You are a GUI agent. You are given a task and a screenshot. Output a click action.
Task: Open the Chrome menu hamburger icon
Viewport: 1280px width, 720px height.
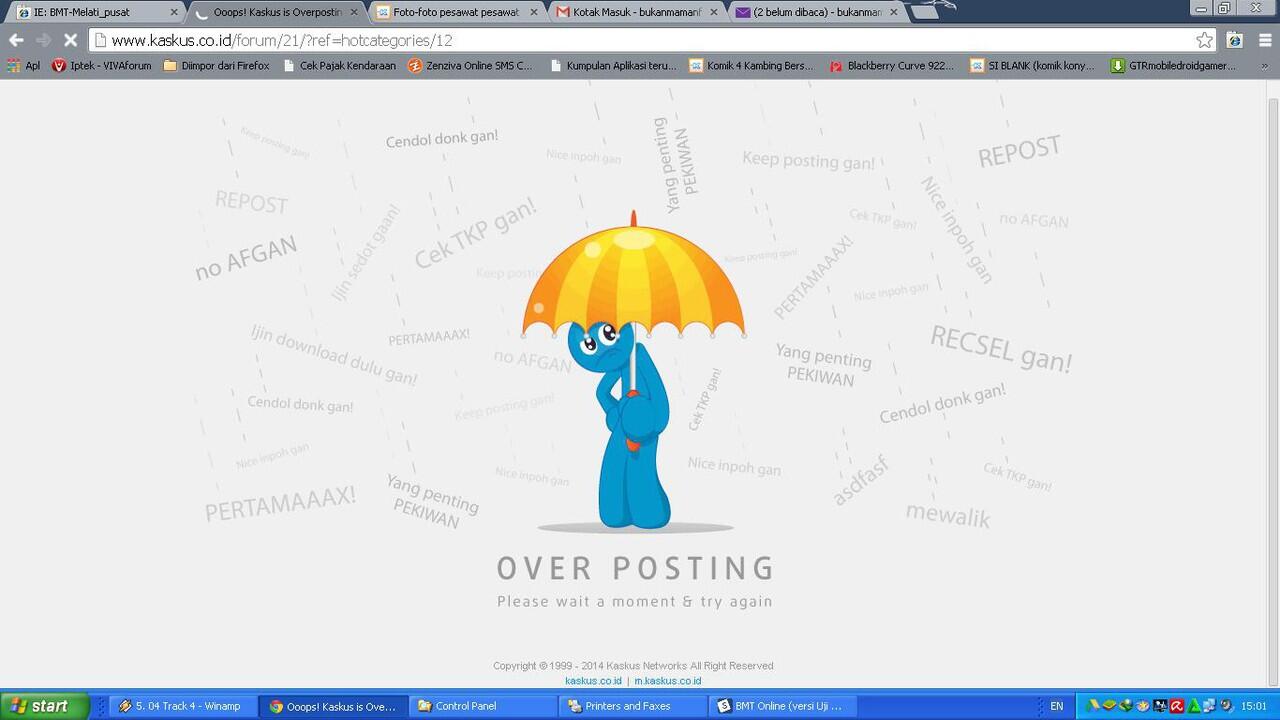click(1264, 40)
